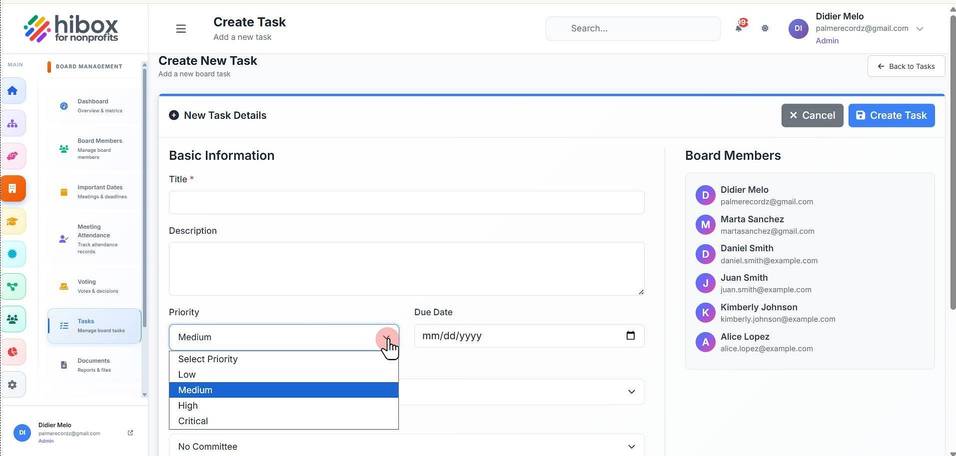Open notifications bell with badge

[x=740, y=26]
